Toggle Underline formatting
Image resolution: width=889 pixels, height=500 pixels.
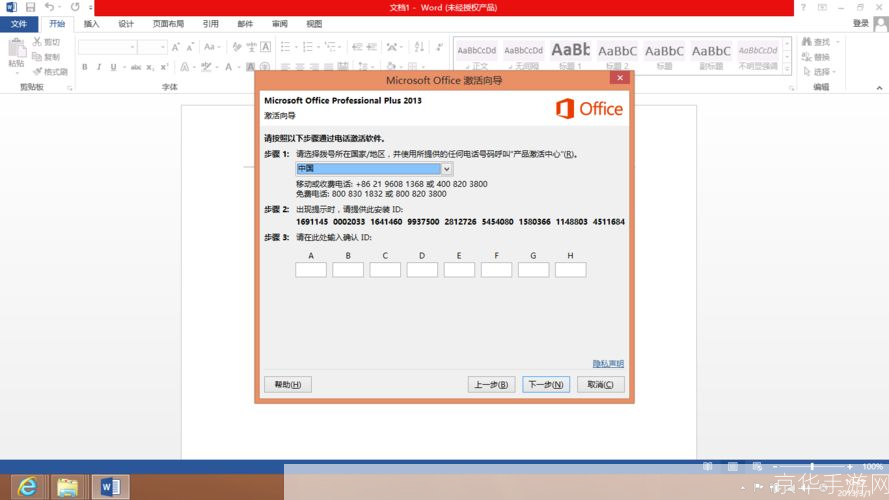(x=113, y=67)
